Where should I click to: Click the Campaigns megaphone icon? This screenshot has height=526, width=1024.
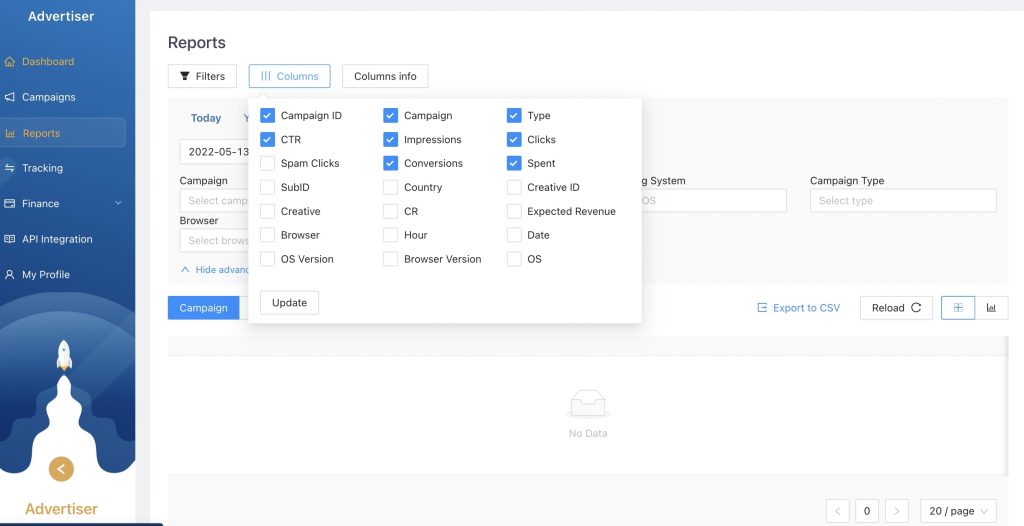pyautogui.click(x=11, y=98)
